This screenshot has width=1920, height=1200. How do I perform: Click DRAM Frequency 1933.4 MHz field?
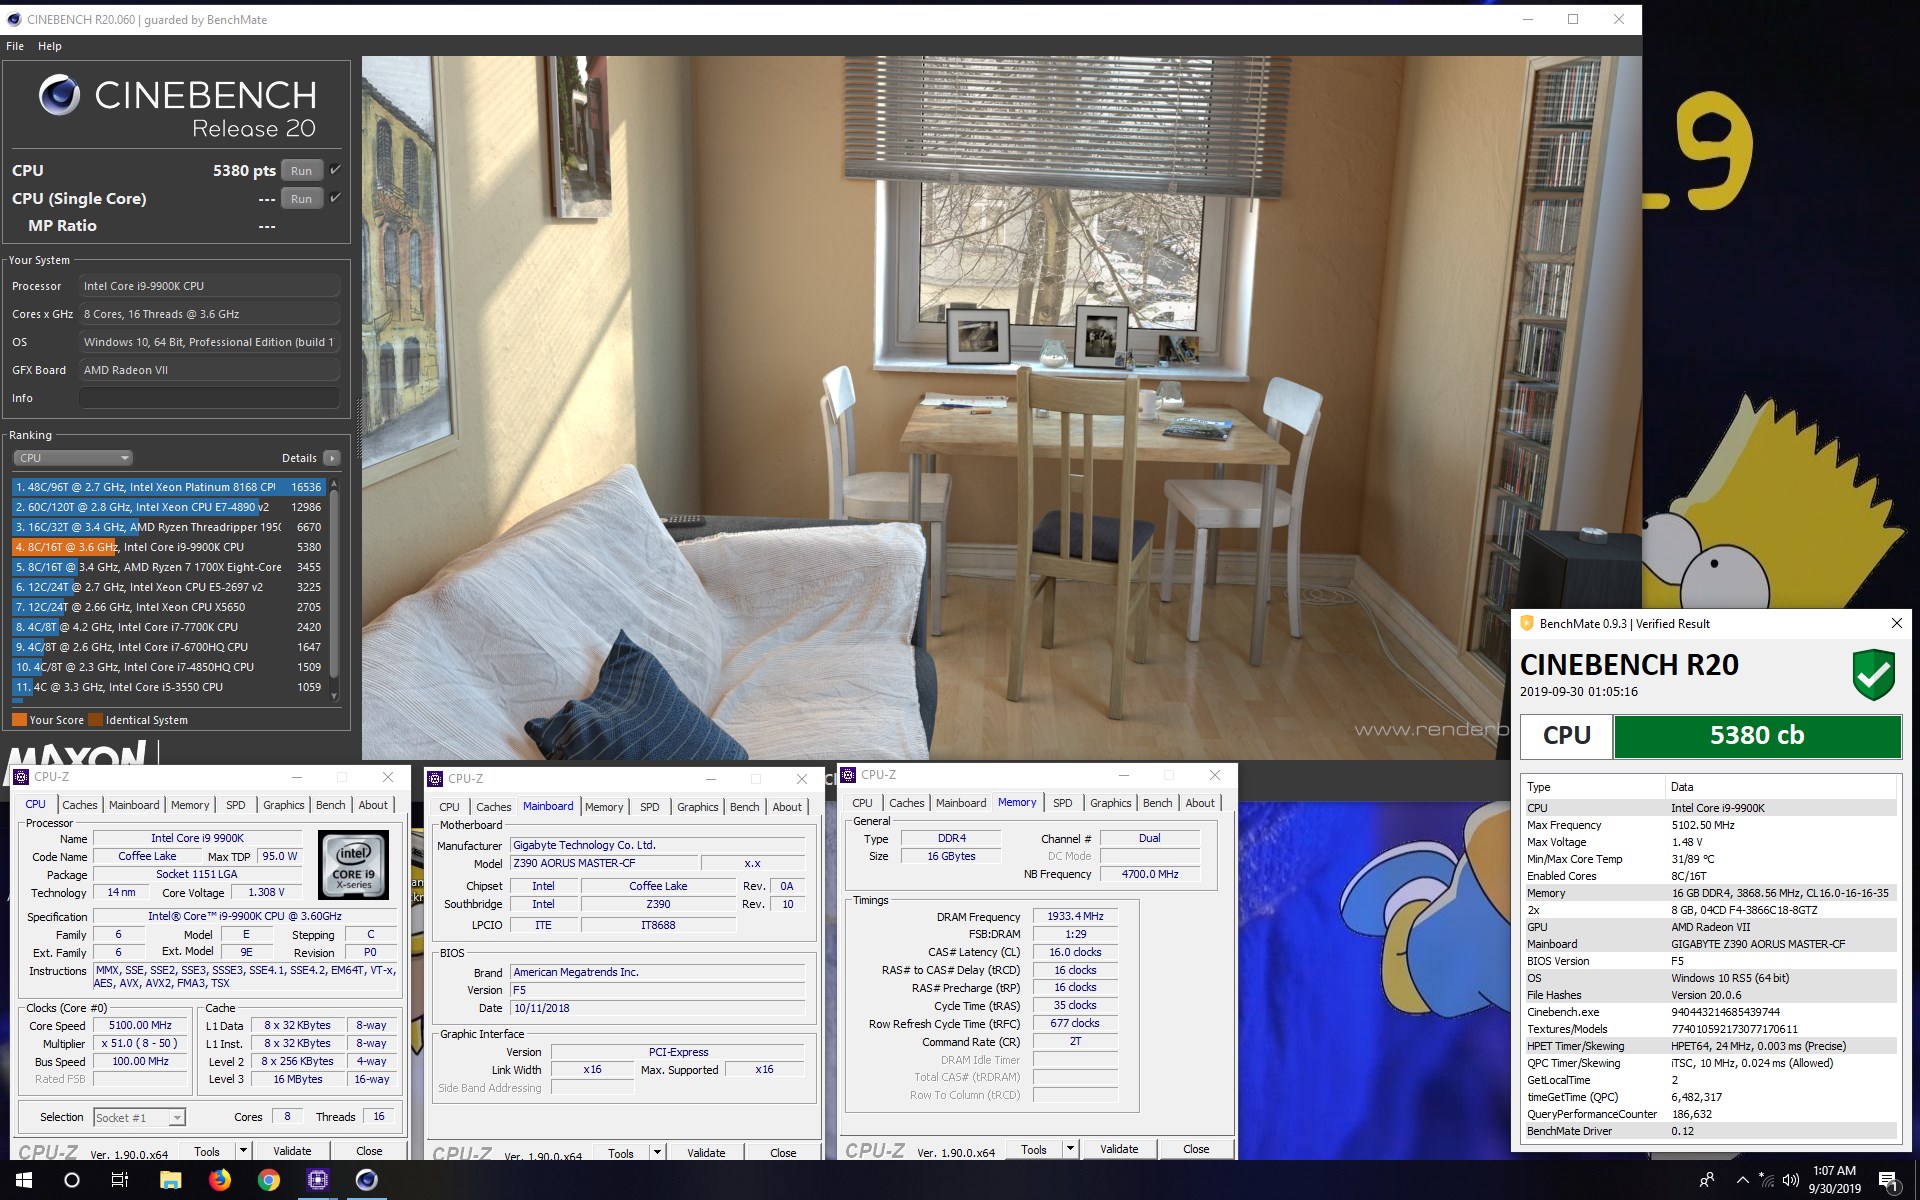coord(1075,916)
